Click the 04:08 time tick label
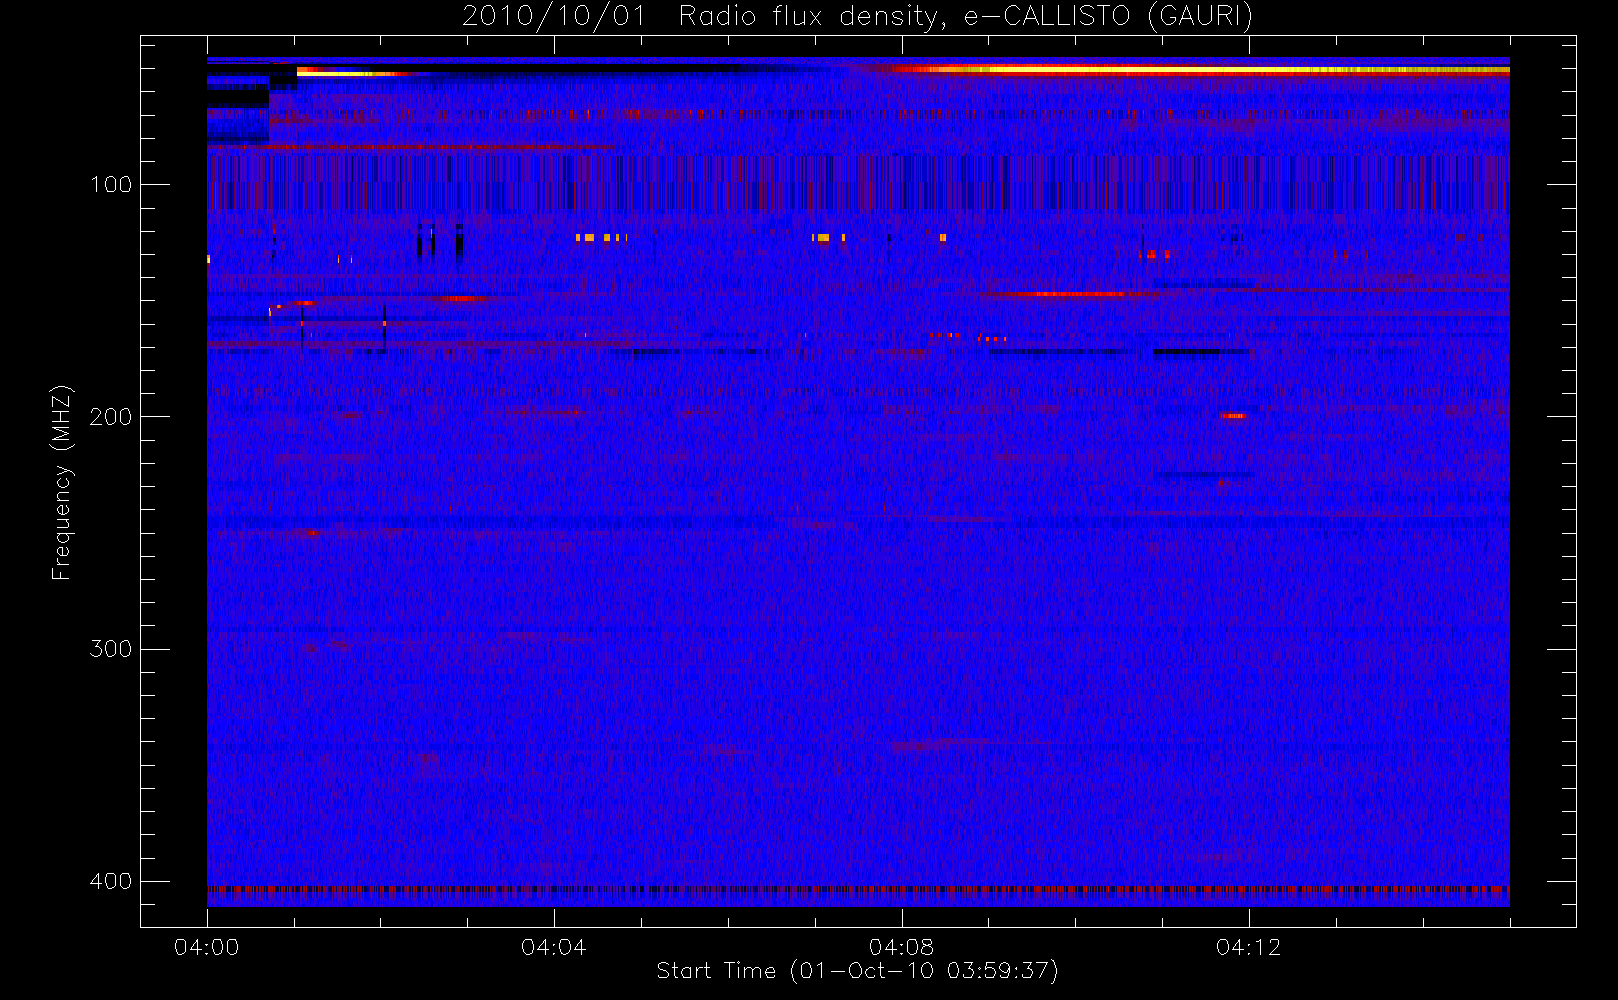 coord(901,947)
